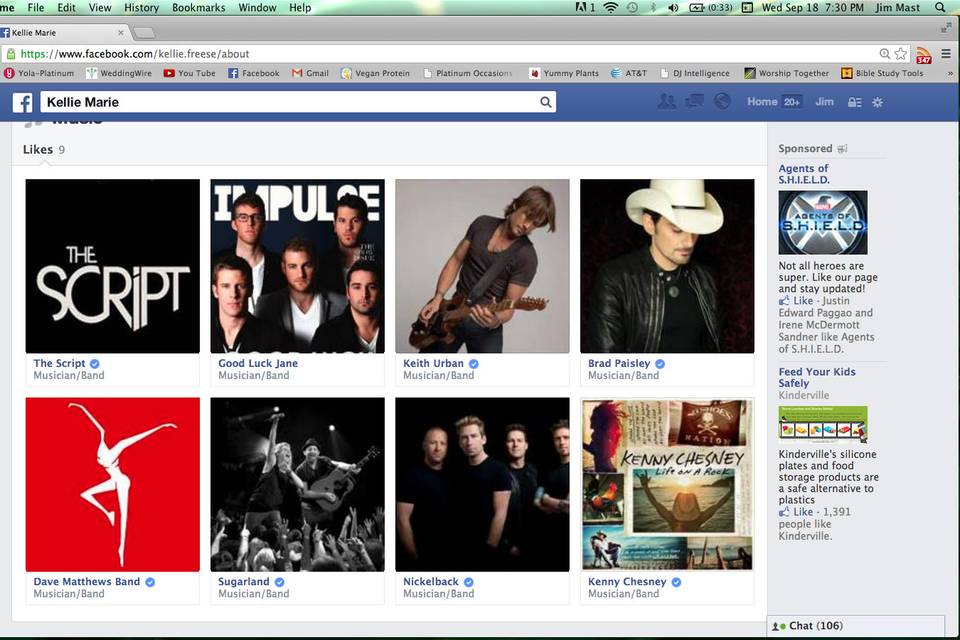960x640 pixels.
Task: Click the fullscreen arrows icon of Chrome window
Action: pos(946,28)
